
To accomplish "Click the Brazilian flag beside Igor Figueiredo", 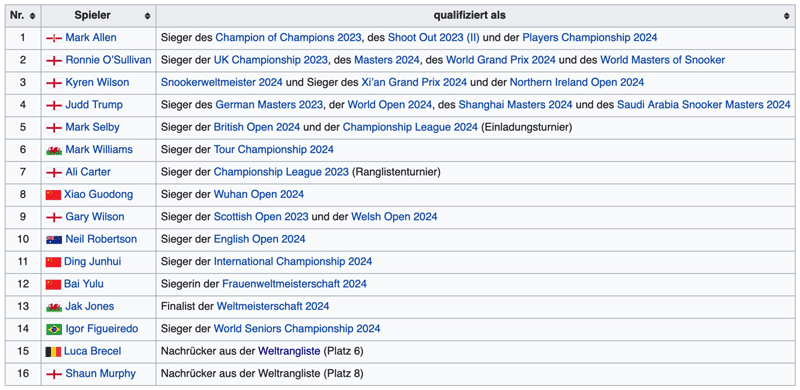I will point(54,329).
